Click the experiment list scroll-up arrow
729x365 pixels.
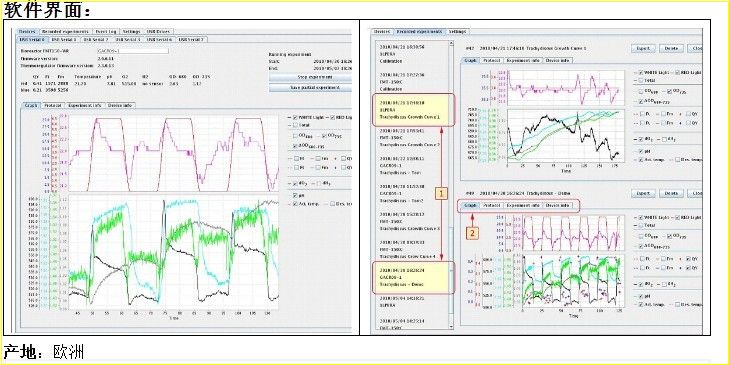coord(451,43)
